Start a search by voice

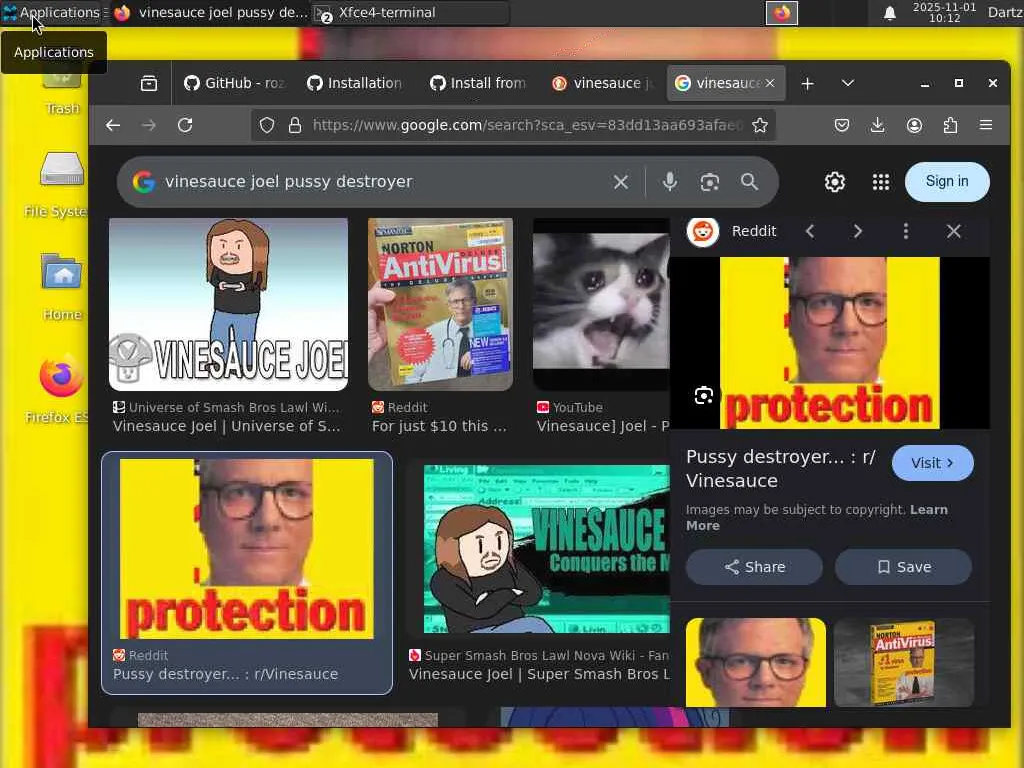669,182
